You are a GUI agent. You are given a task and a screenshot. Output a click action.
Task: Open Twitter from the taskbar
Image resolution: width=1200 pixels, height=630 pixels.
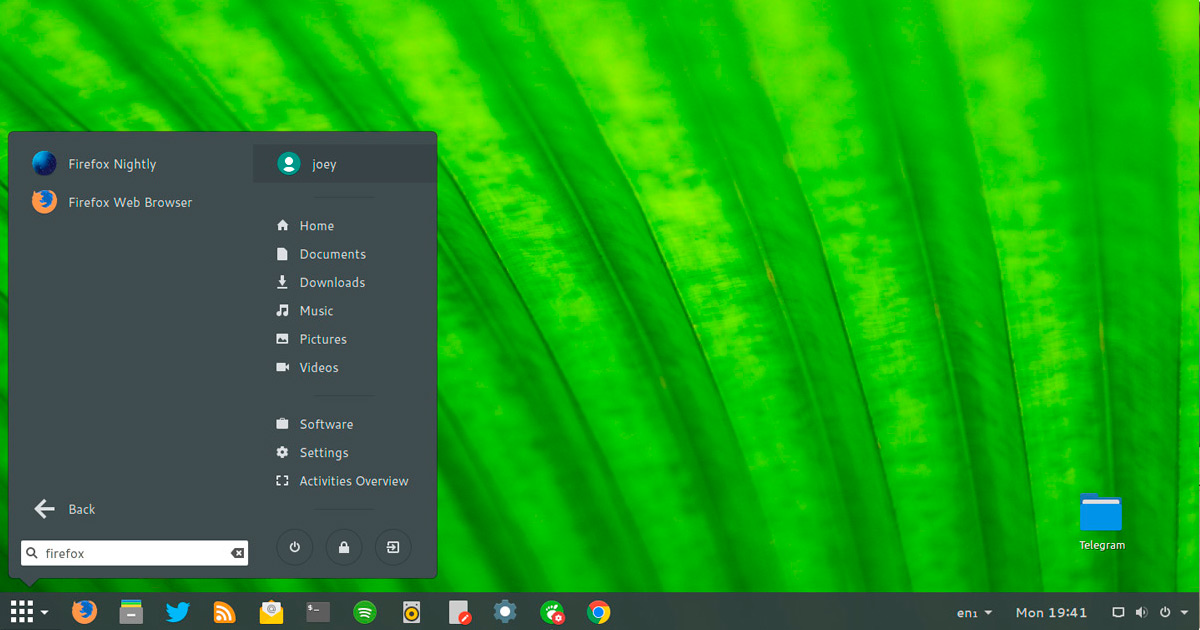[x=177, y=611]
